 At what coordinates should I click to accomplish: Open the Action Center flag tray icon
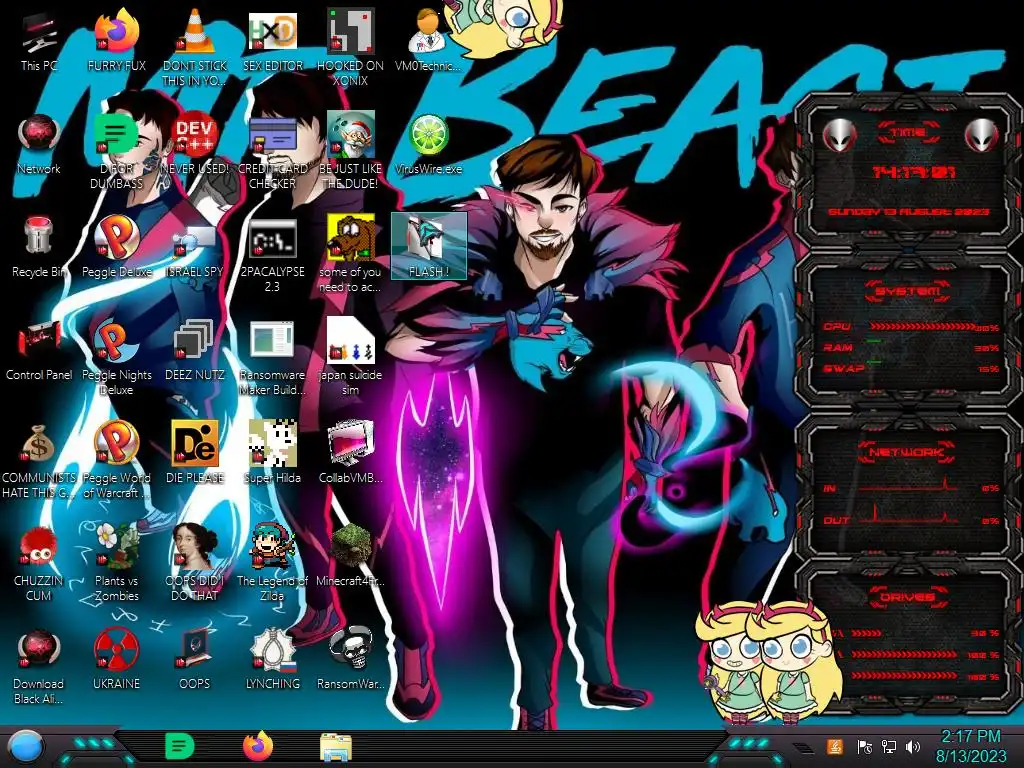864,746
